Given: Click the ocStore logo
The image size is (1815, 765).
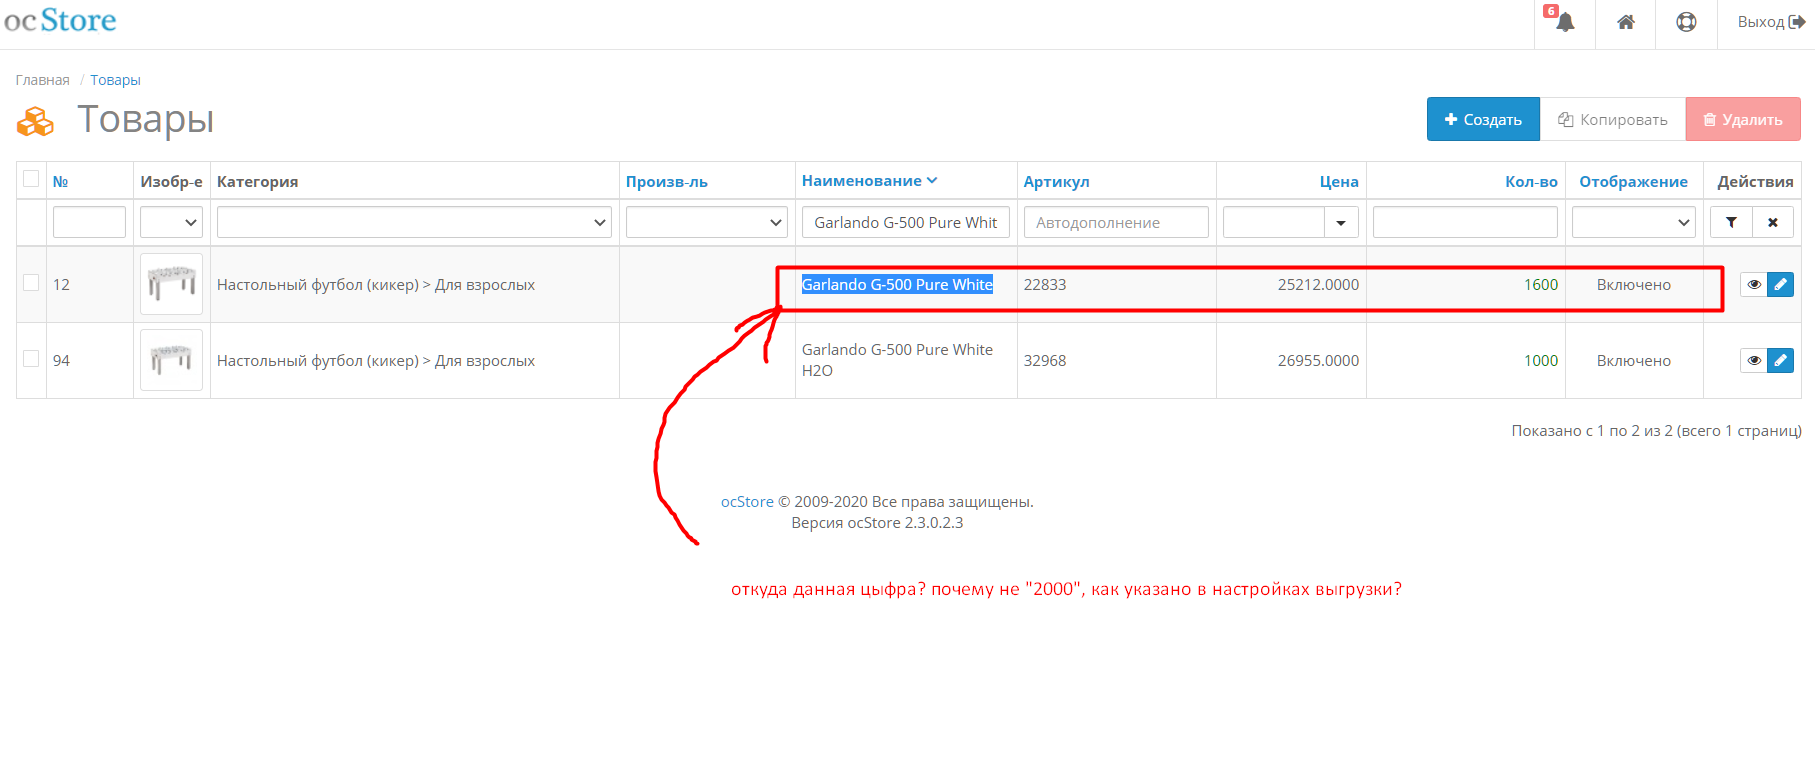Looking at the screenshot, I should [x=60, y=20].
